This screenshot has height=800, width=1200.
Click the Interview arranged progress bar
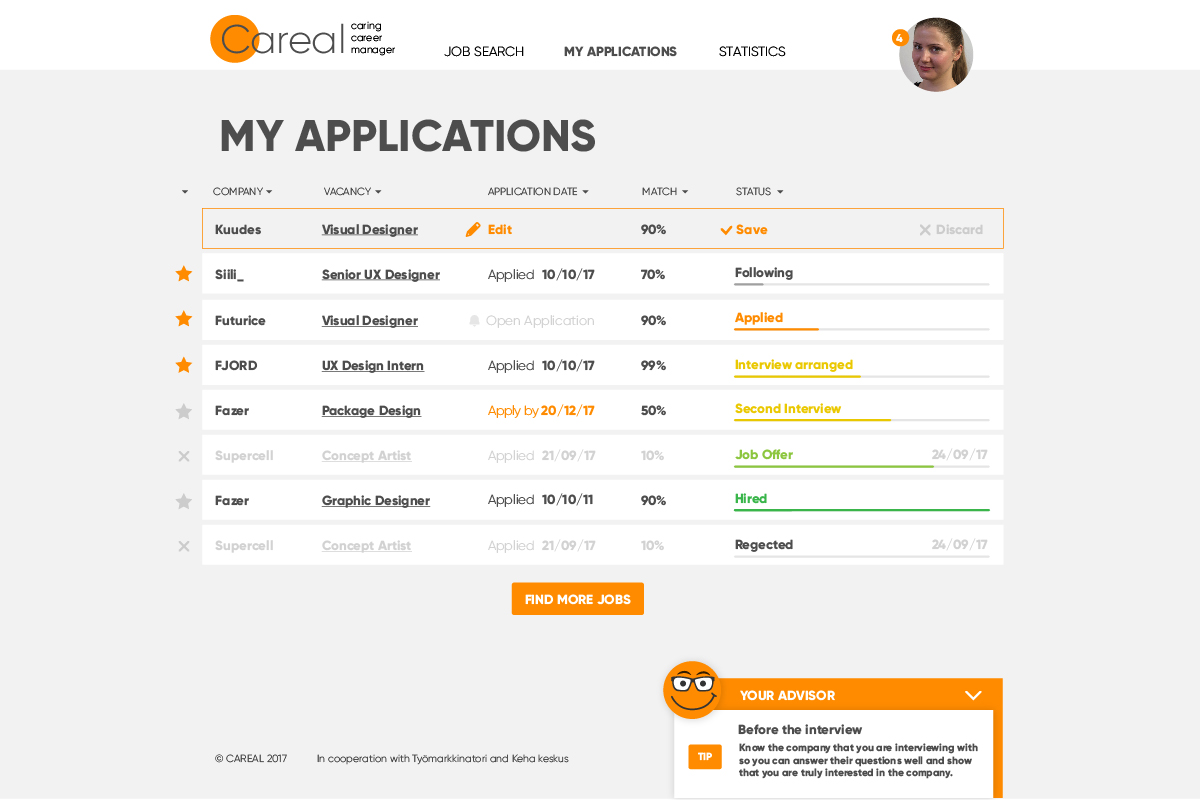pos(862,377)
